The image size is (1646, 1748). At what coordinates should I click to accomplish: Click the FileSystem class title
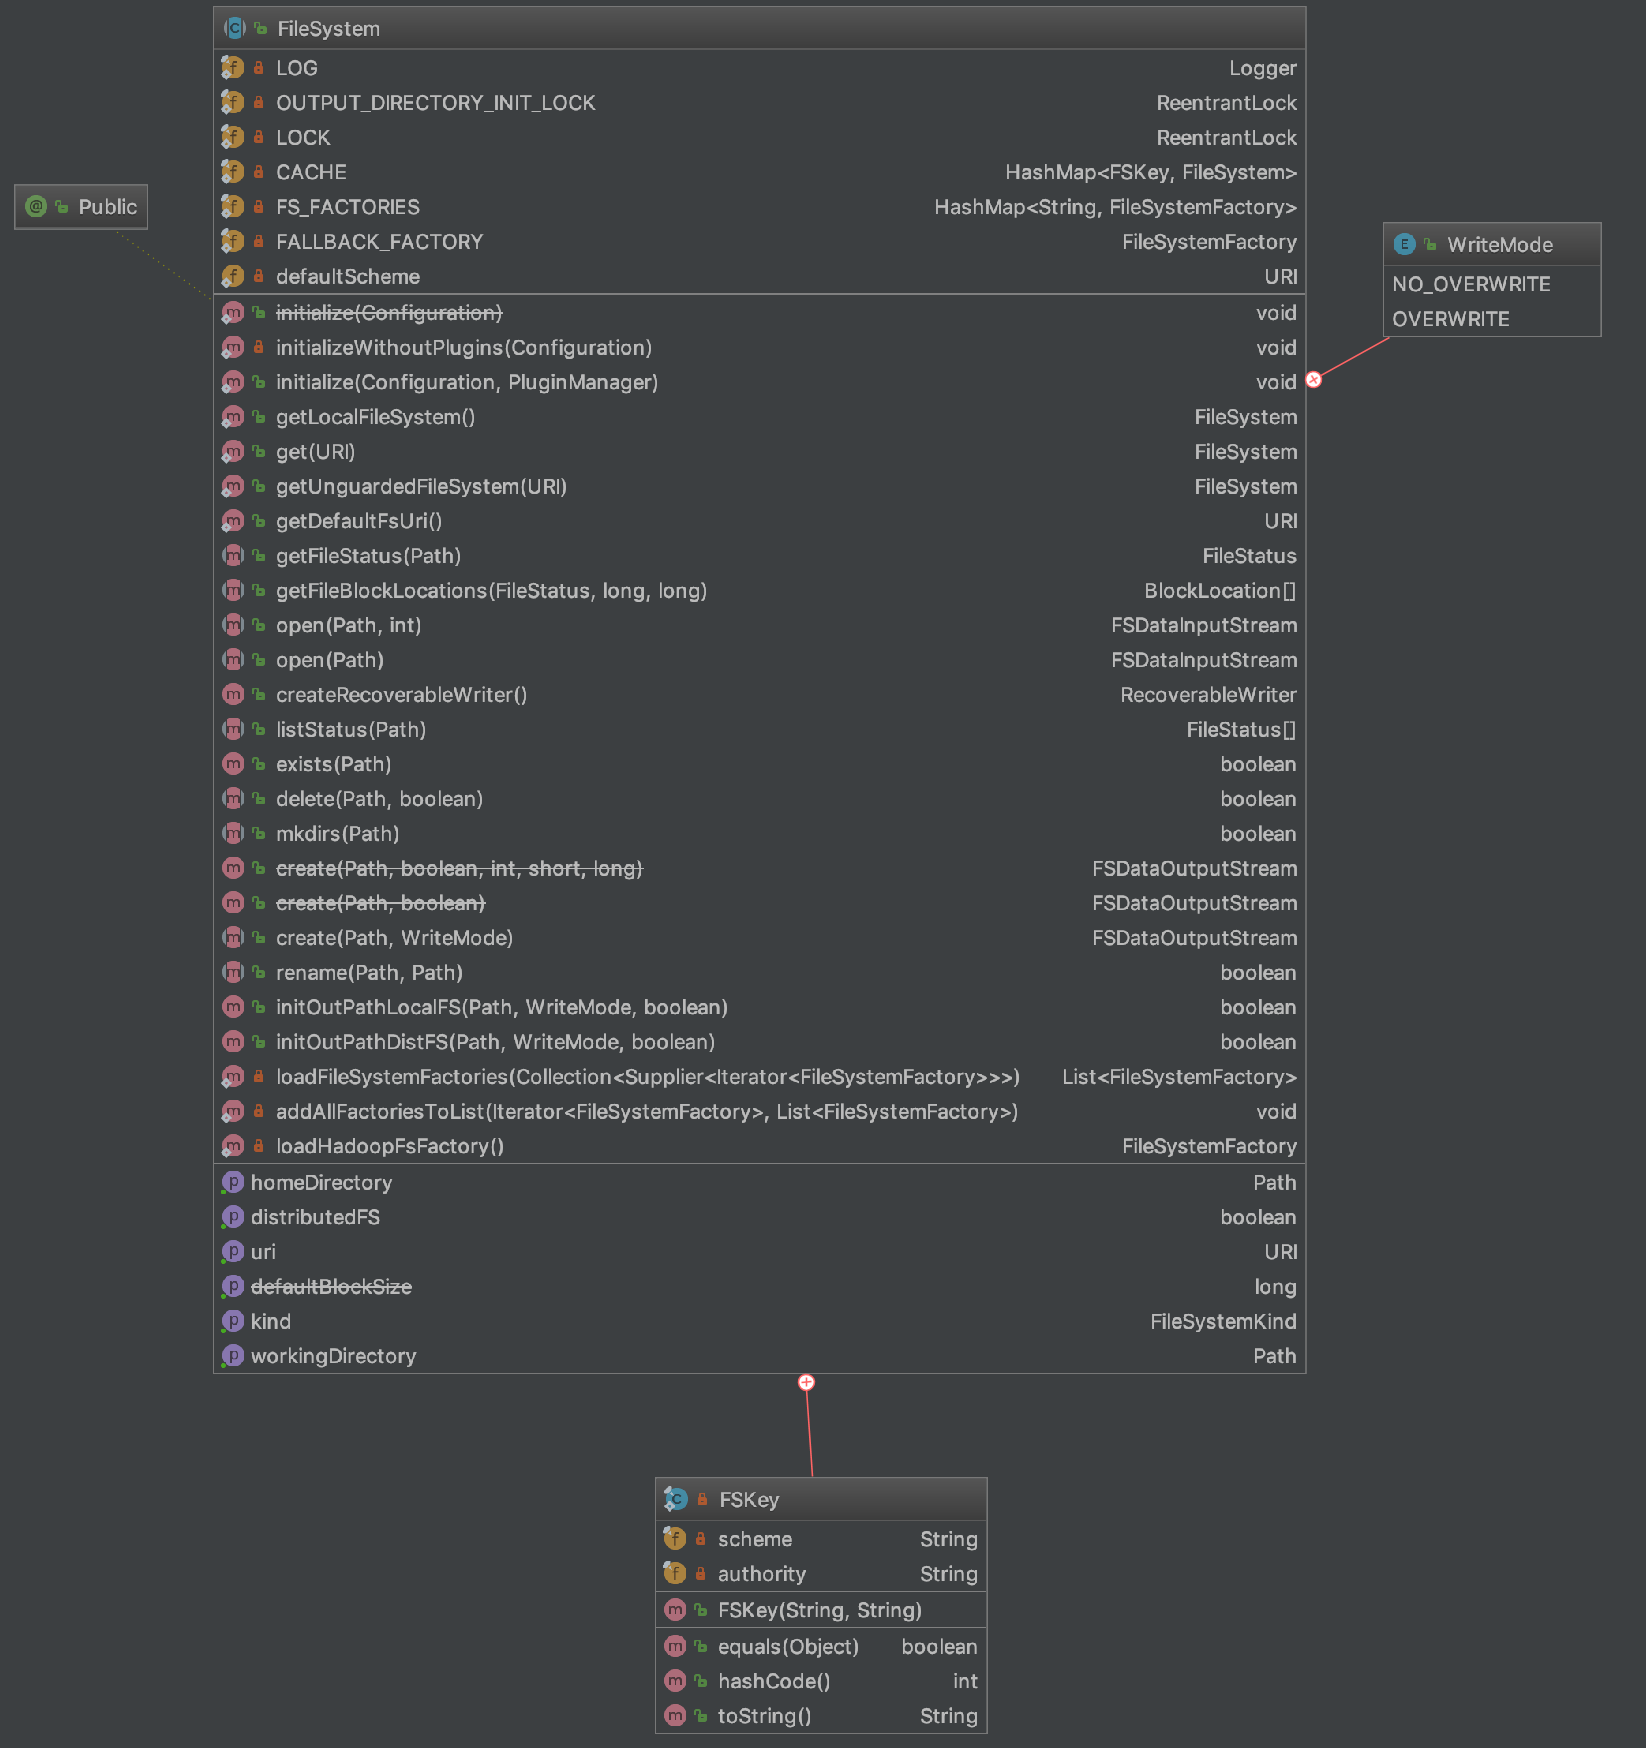[328, 29]
